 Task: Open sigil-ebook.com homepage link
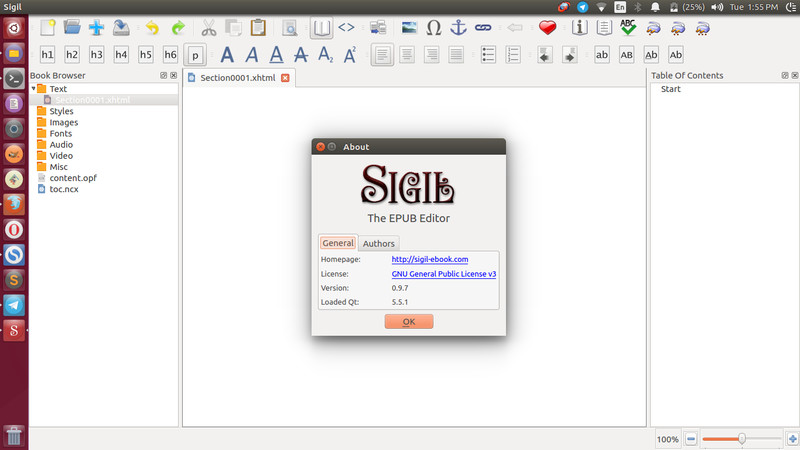point(430,259)
